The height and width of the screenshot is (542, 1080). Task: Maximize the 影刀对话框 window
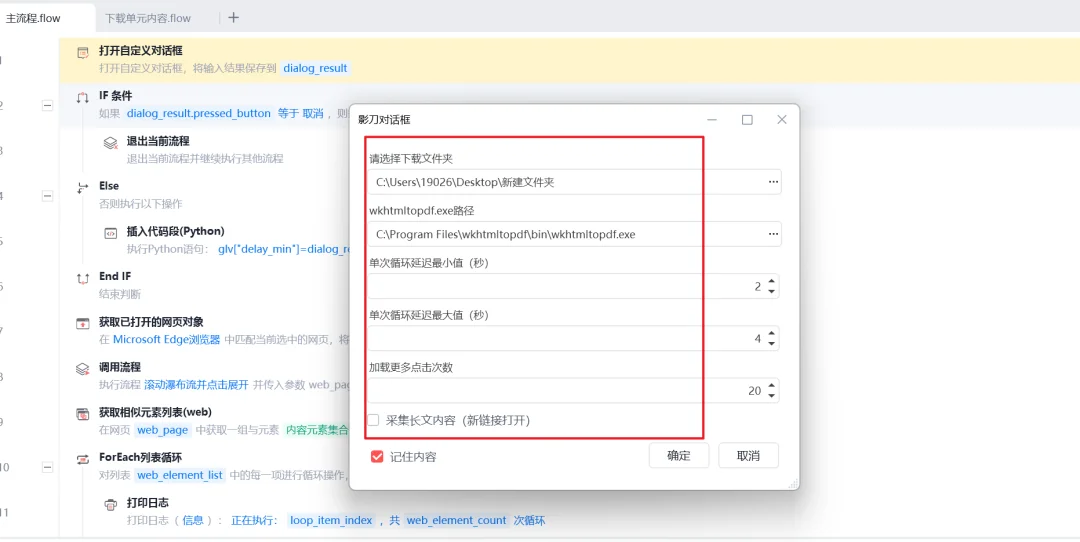[x=747, y=120]
